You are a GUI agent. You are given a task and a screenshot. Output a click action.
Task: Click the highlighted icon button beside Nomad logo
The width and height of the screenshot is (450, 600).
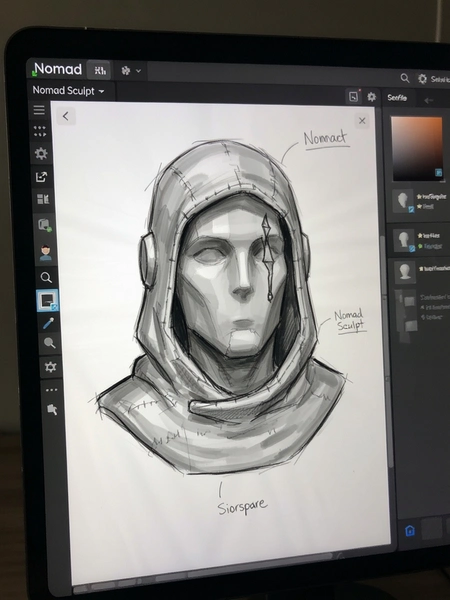(x=99, y=70)
